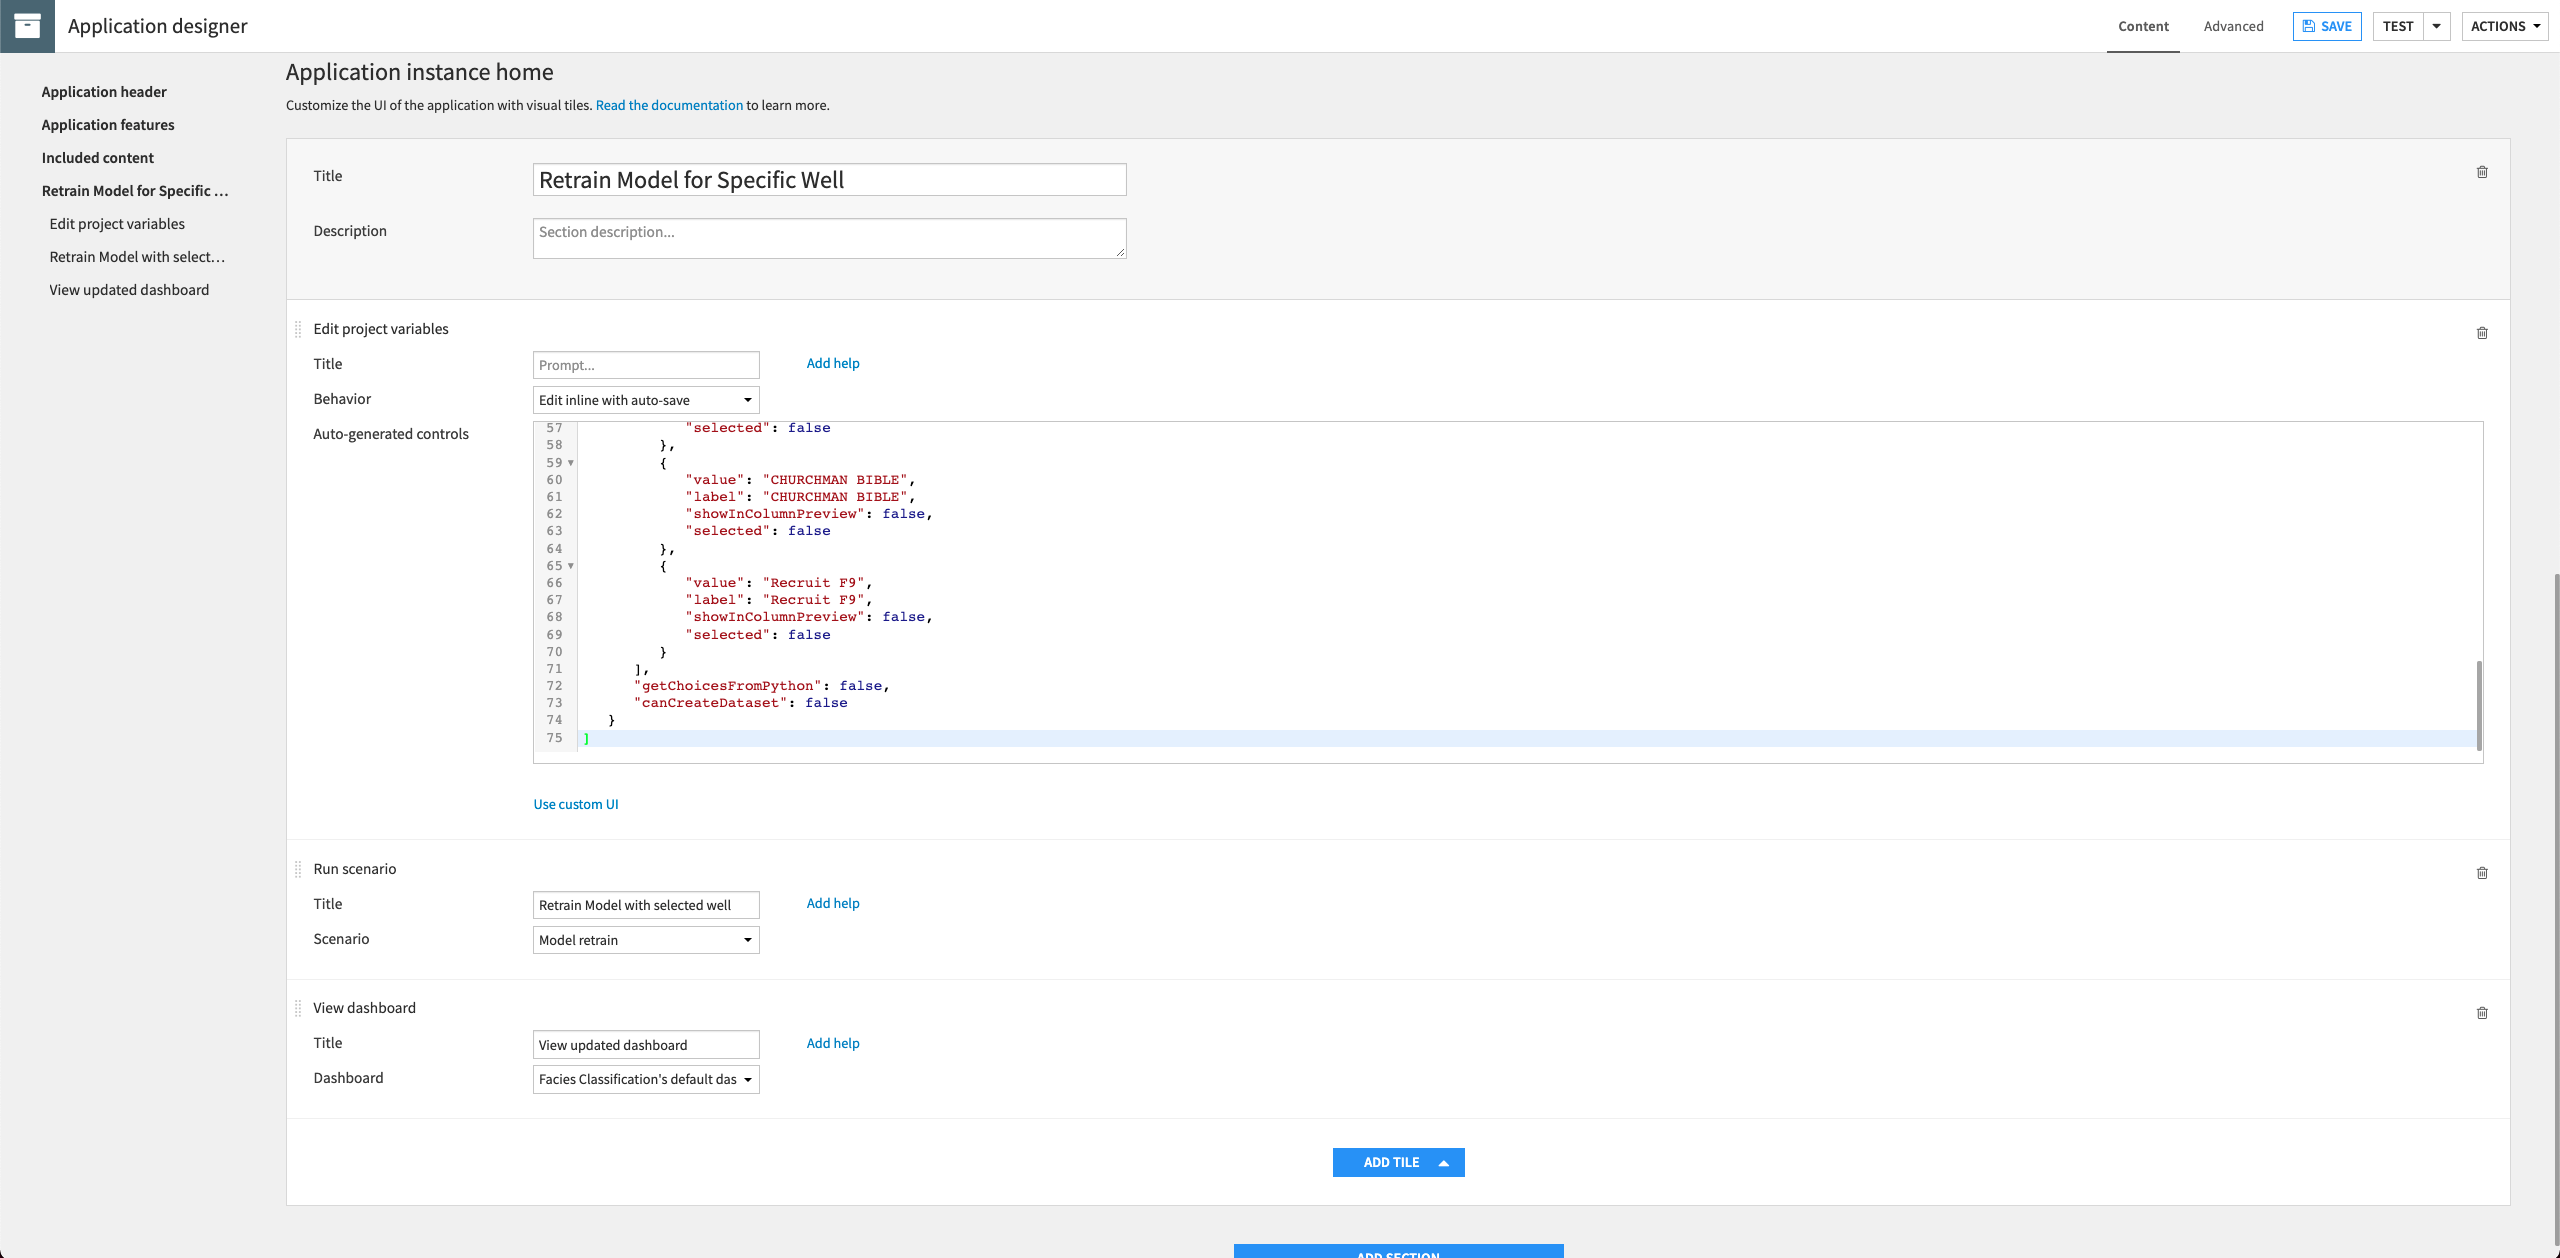
Task: Click the Title field containing Retrain Model for Specific Well
Action: (x=828, y=179)
